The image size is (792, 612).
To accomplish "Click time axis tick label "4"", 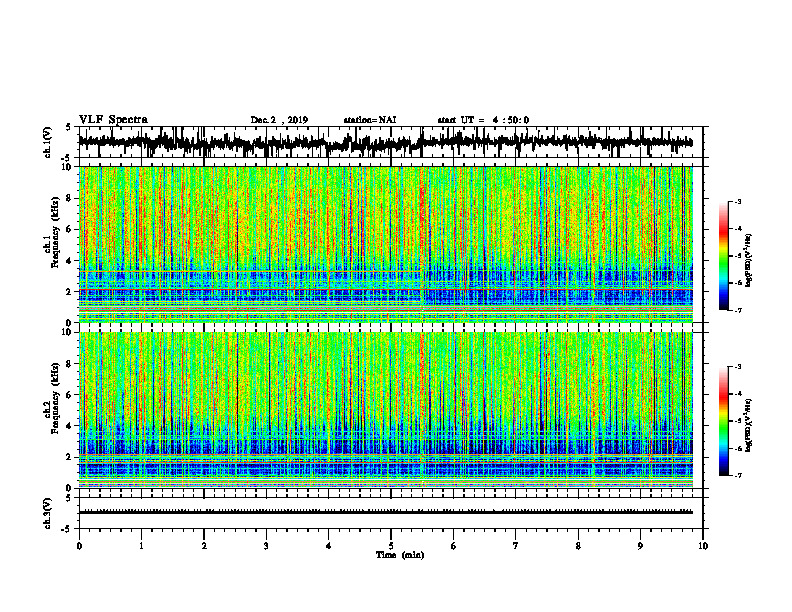I will click(x=329, y=546).
